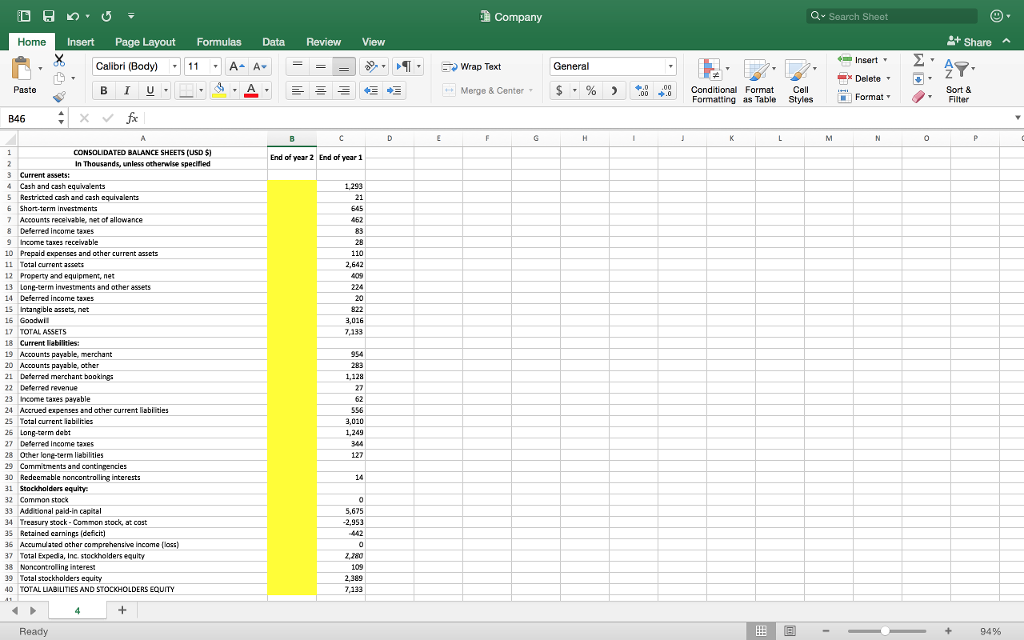Click the text Orientation icon

tap(371, 66)
